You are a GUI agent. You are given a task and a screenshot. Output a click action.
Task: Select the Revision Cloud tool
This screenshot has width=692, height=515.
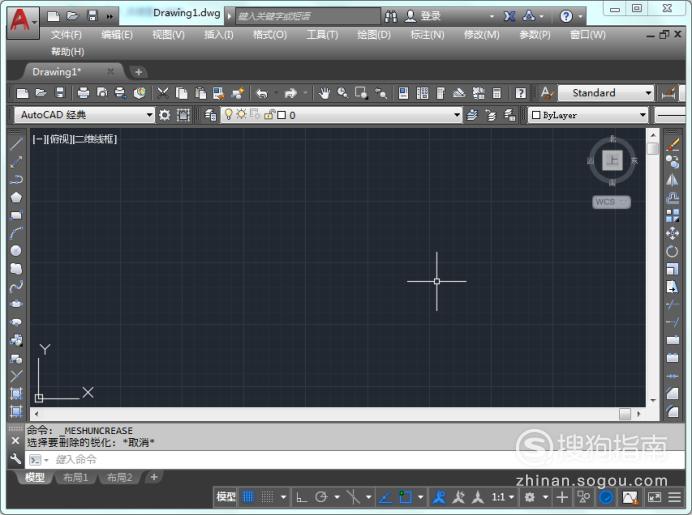[16, 269]
